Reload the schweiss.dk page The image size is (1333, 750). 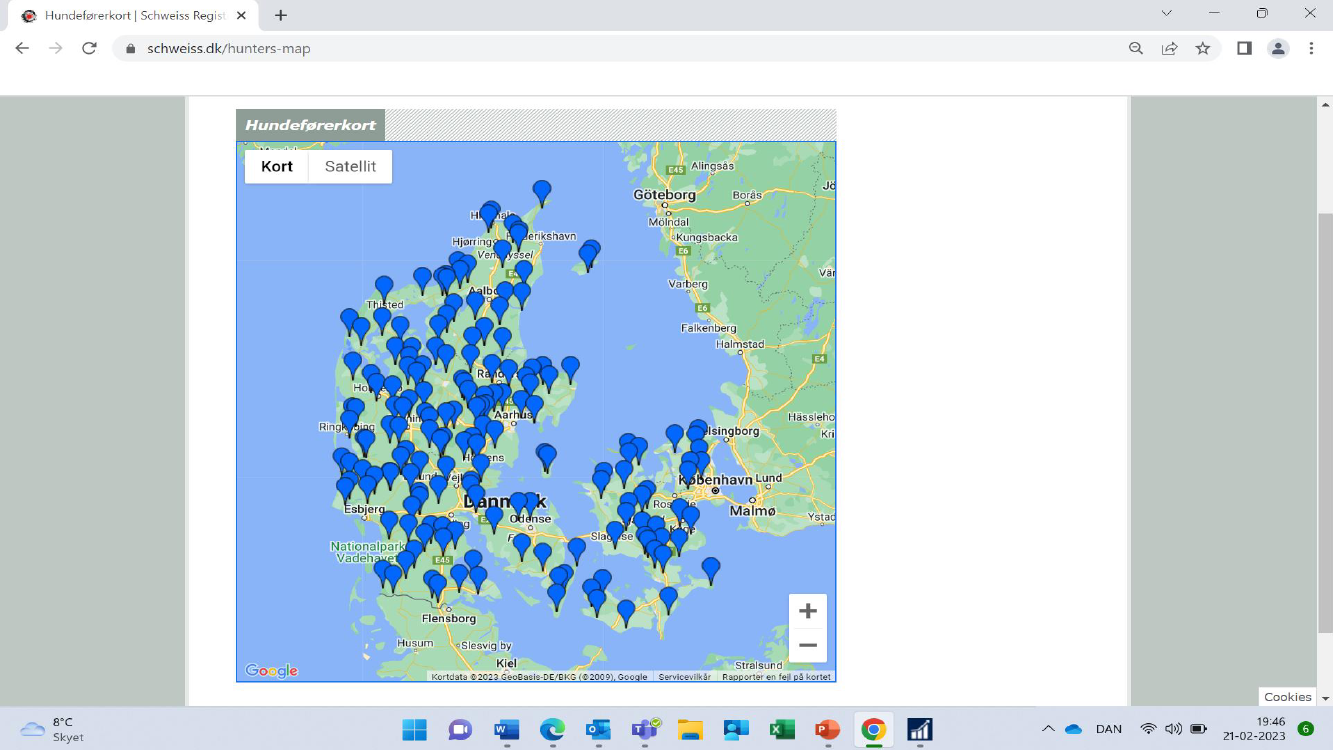point(89,48)
